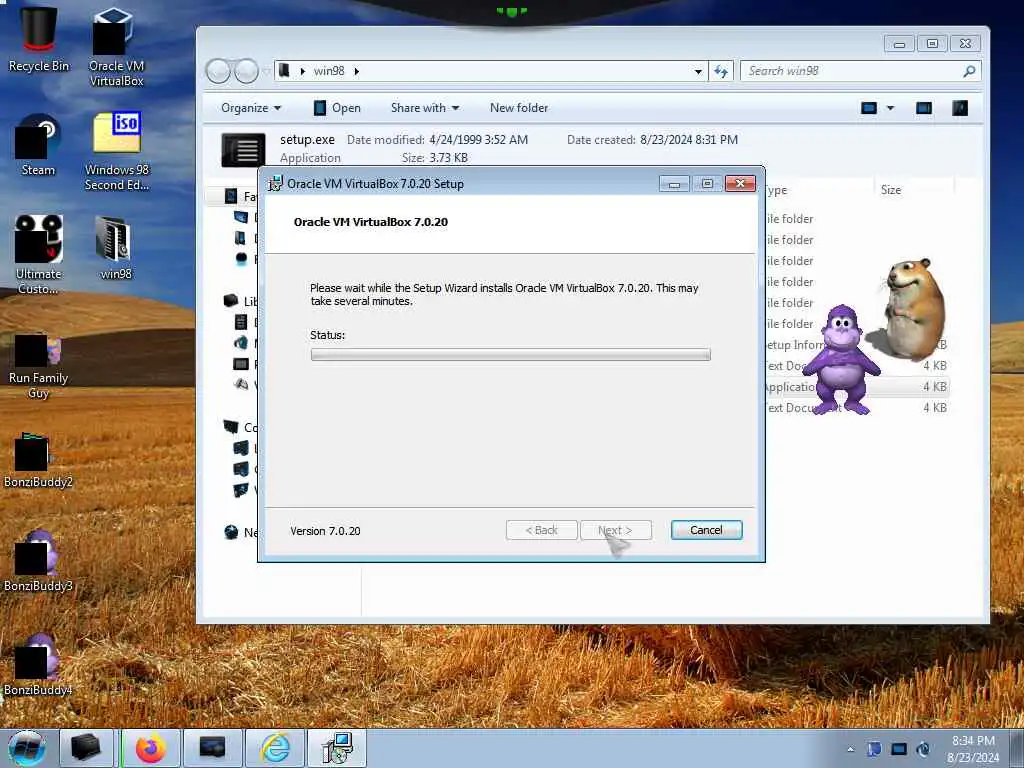Expand the address bar history dropdown
Image resolution: width=1024 pixels, height=768 pixels.
[x=698, y=71]
